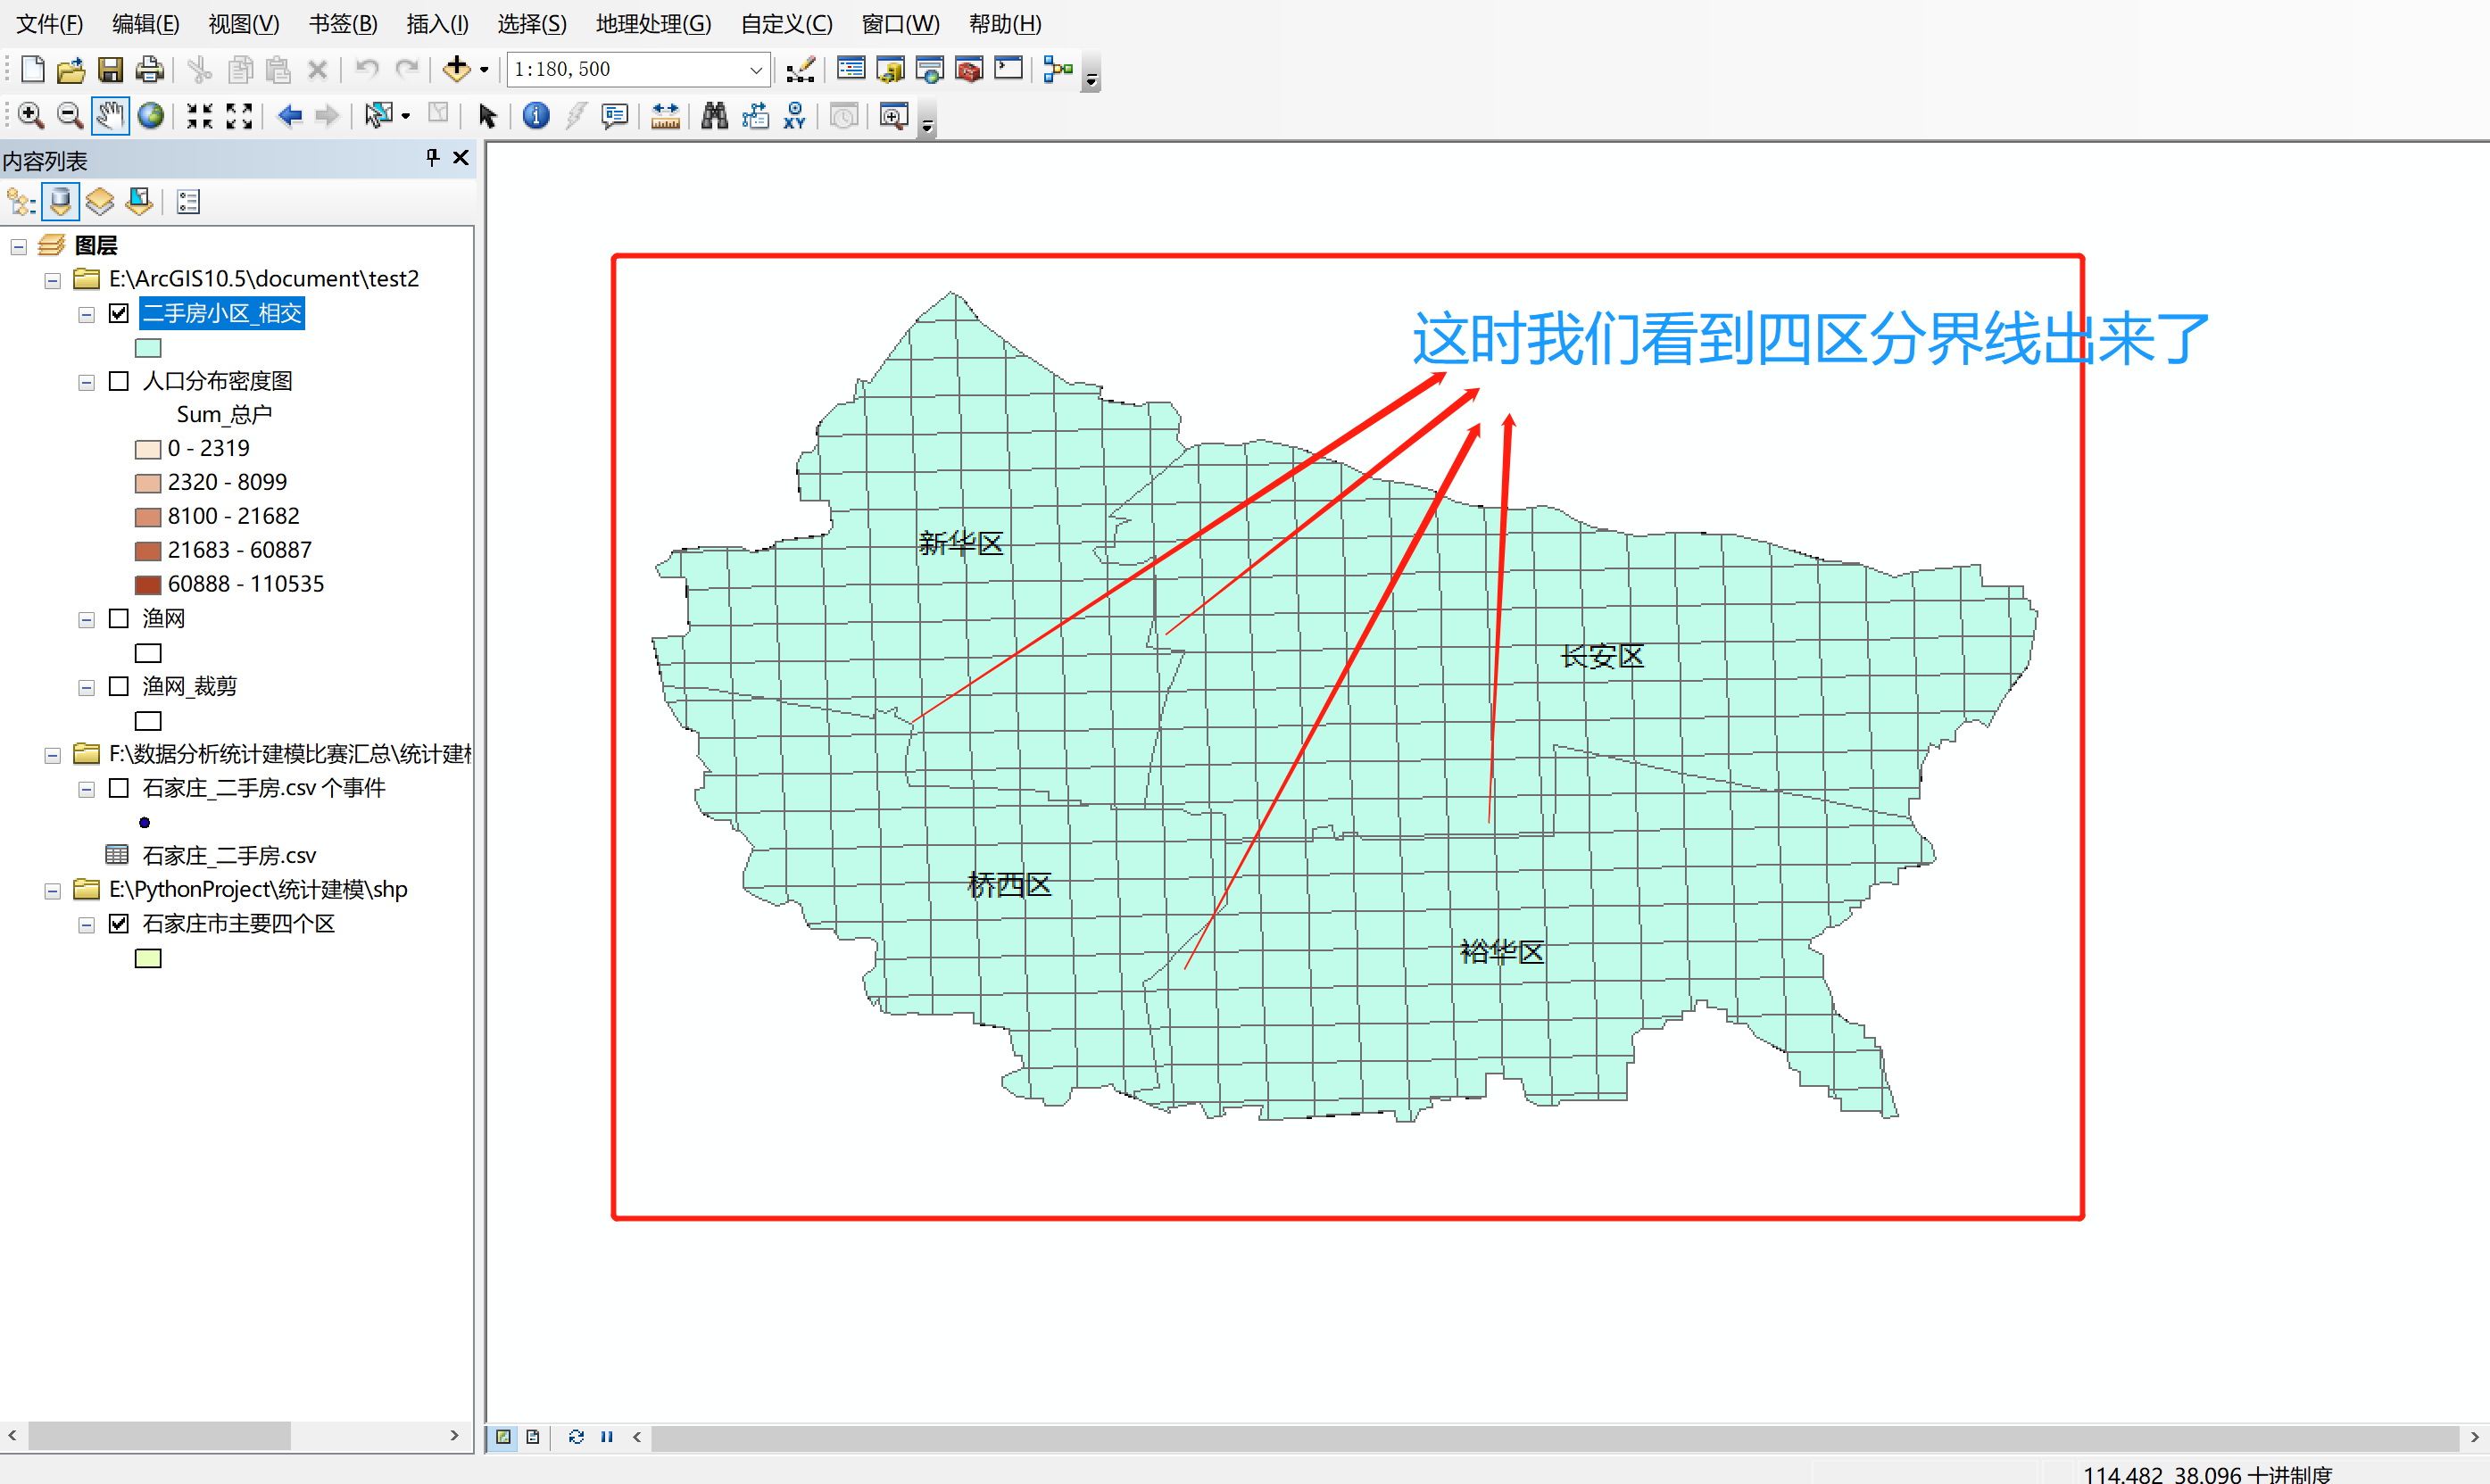The height and width of the screenshot is (1484, 2490).
Task: Open the 视图(V) menu
Action: coord(244,23)
